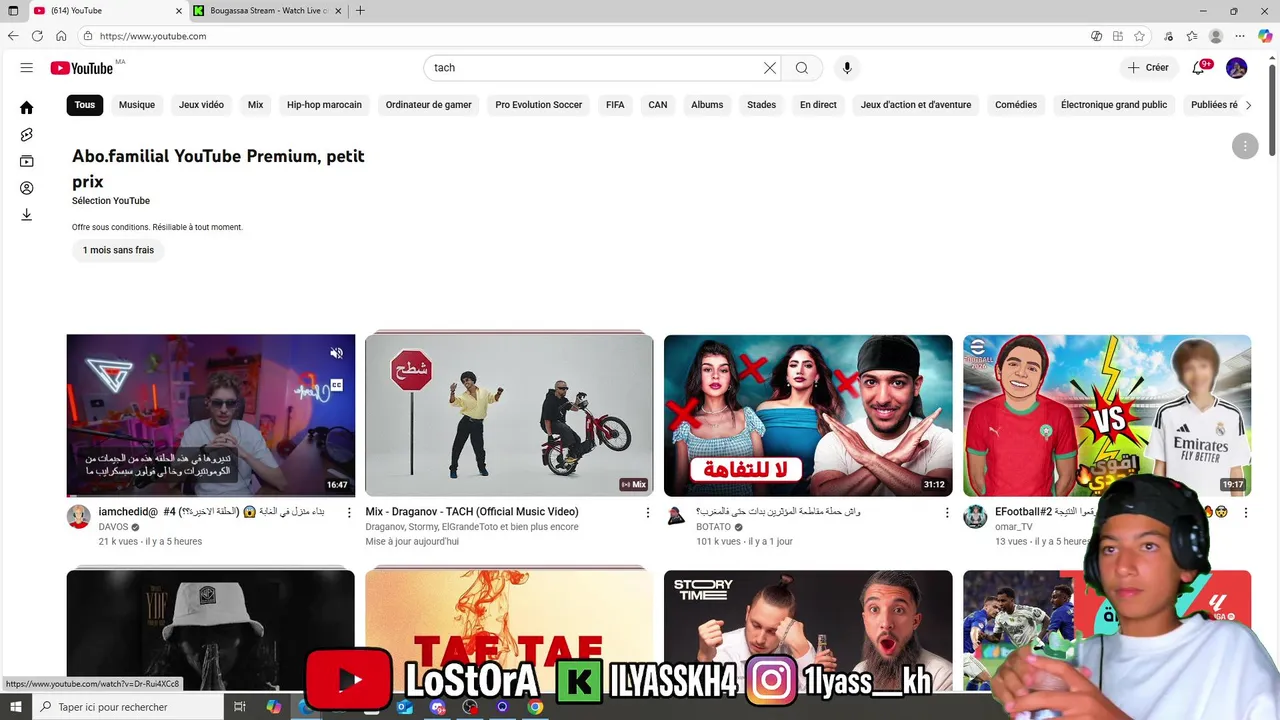
Task: Open the EFootball#2 video thumbnail
Action: pyautogui.click(x=1107, y=415)
